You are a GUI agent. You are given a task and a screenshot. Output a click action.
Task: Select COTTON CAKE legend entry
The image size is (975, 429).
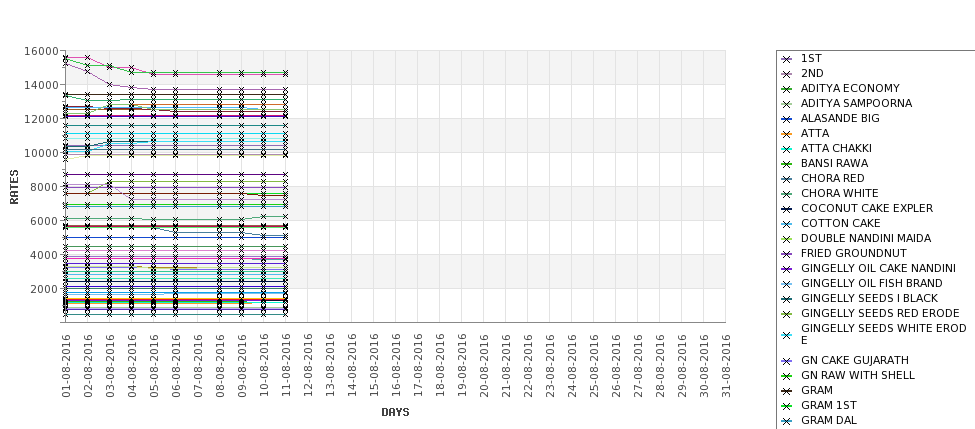coord(841,223)
